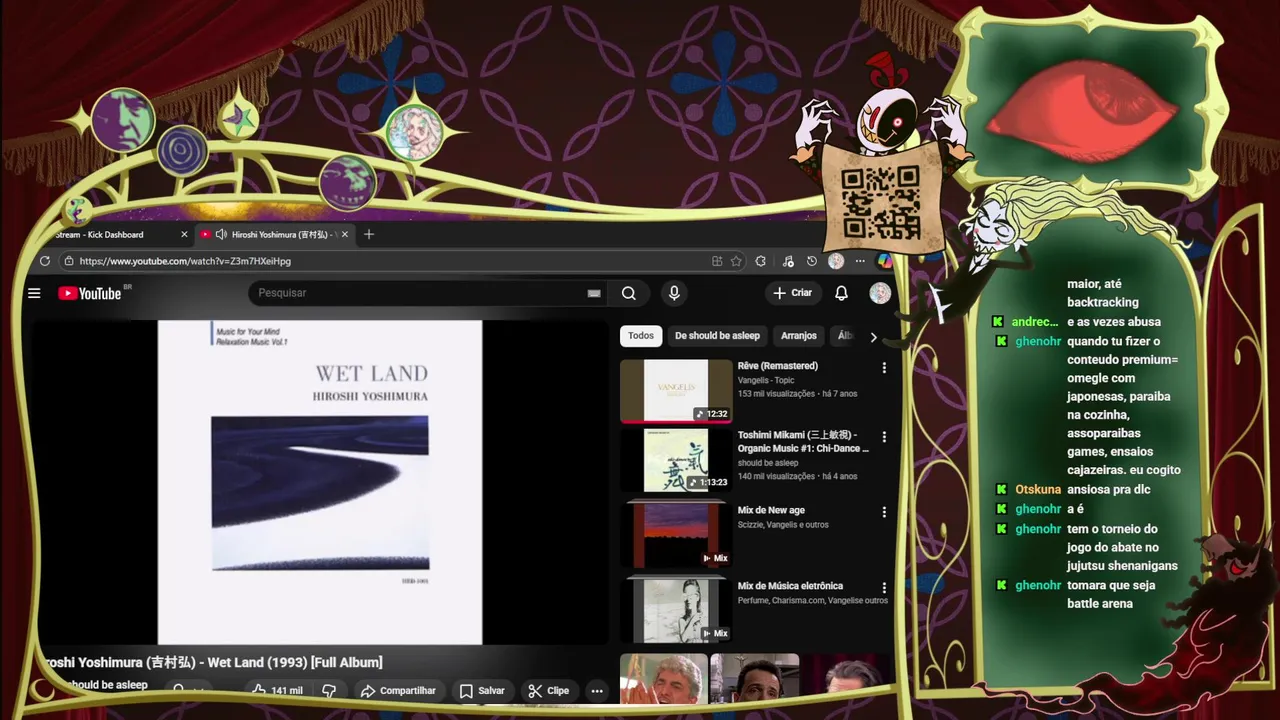Select the Hiroshi Yoshimura YouTube tab
Screen dimensions: 1280x720
(274, 234)
